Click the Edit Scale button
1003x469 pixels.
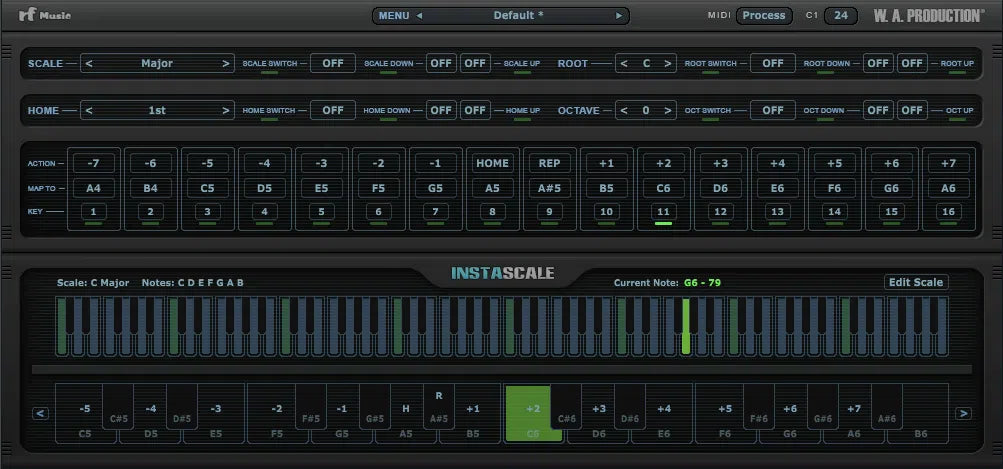(x=916, y=282)
